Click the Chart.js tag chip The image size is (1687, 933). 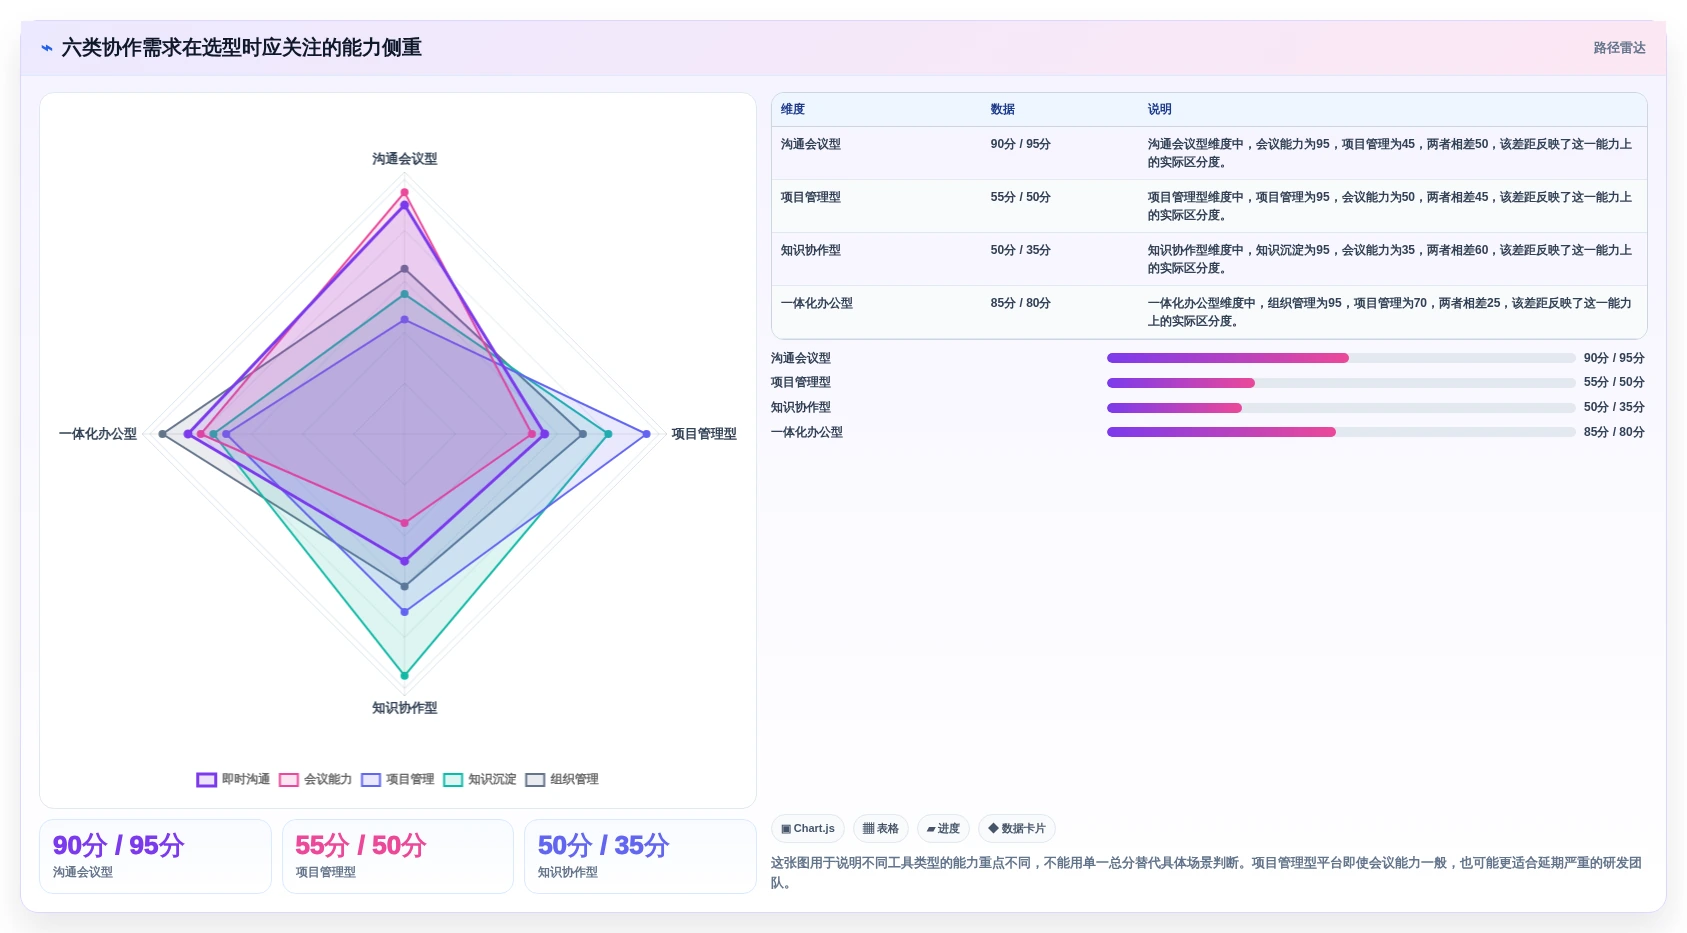click(x=808, y=829)
